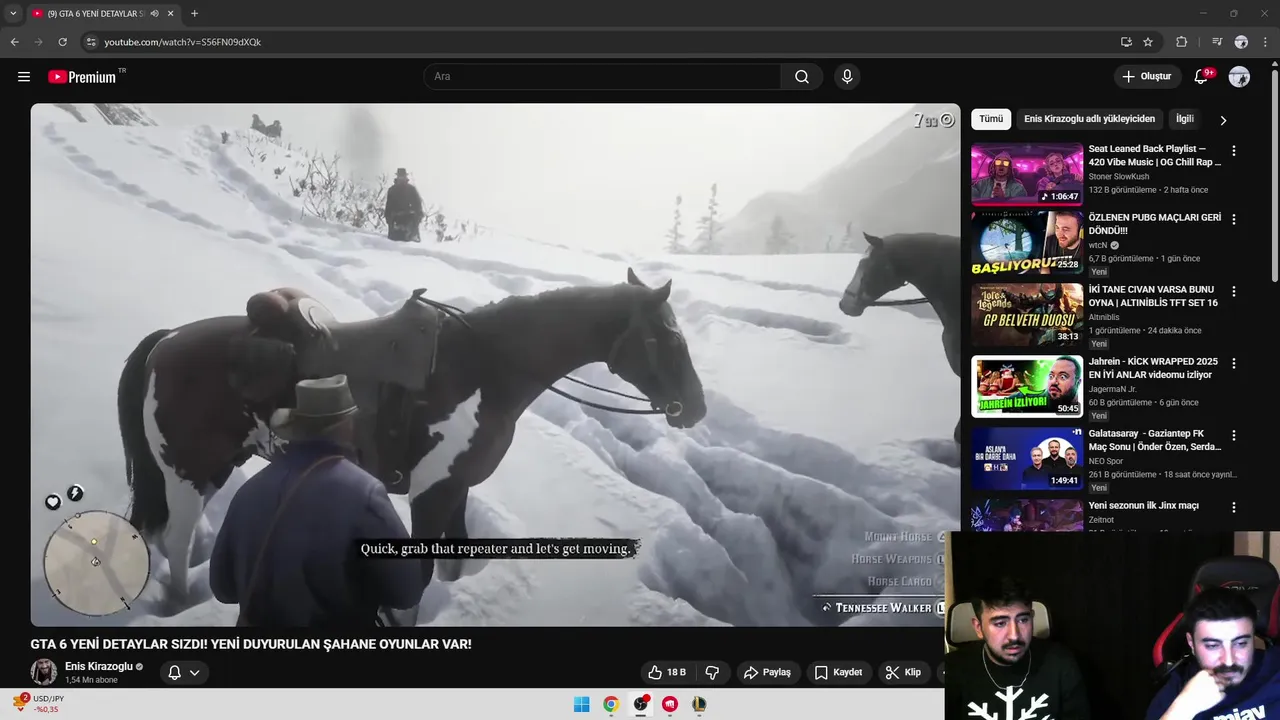The width and height of the screenshot is (1280, 720).
Task: Create a clip with Klip button
Action: (x=903, y=673)
